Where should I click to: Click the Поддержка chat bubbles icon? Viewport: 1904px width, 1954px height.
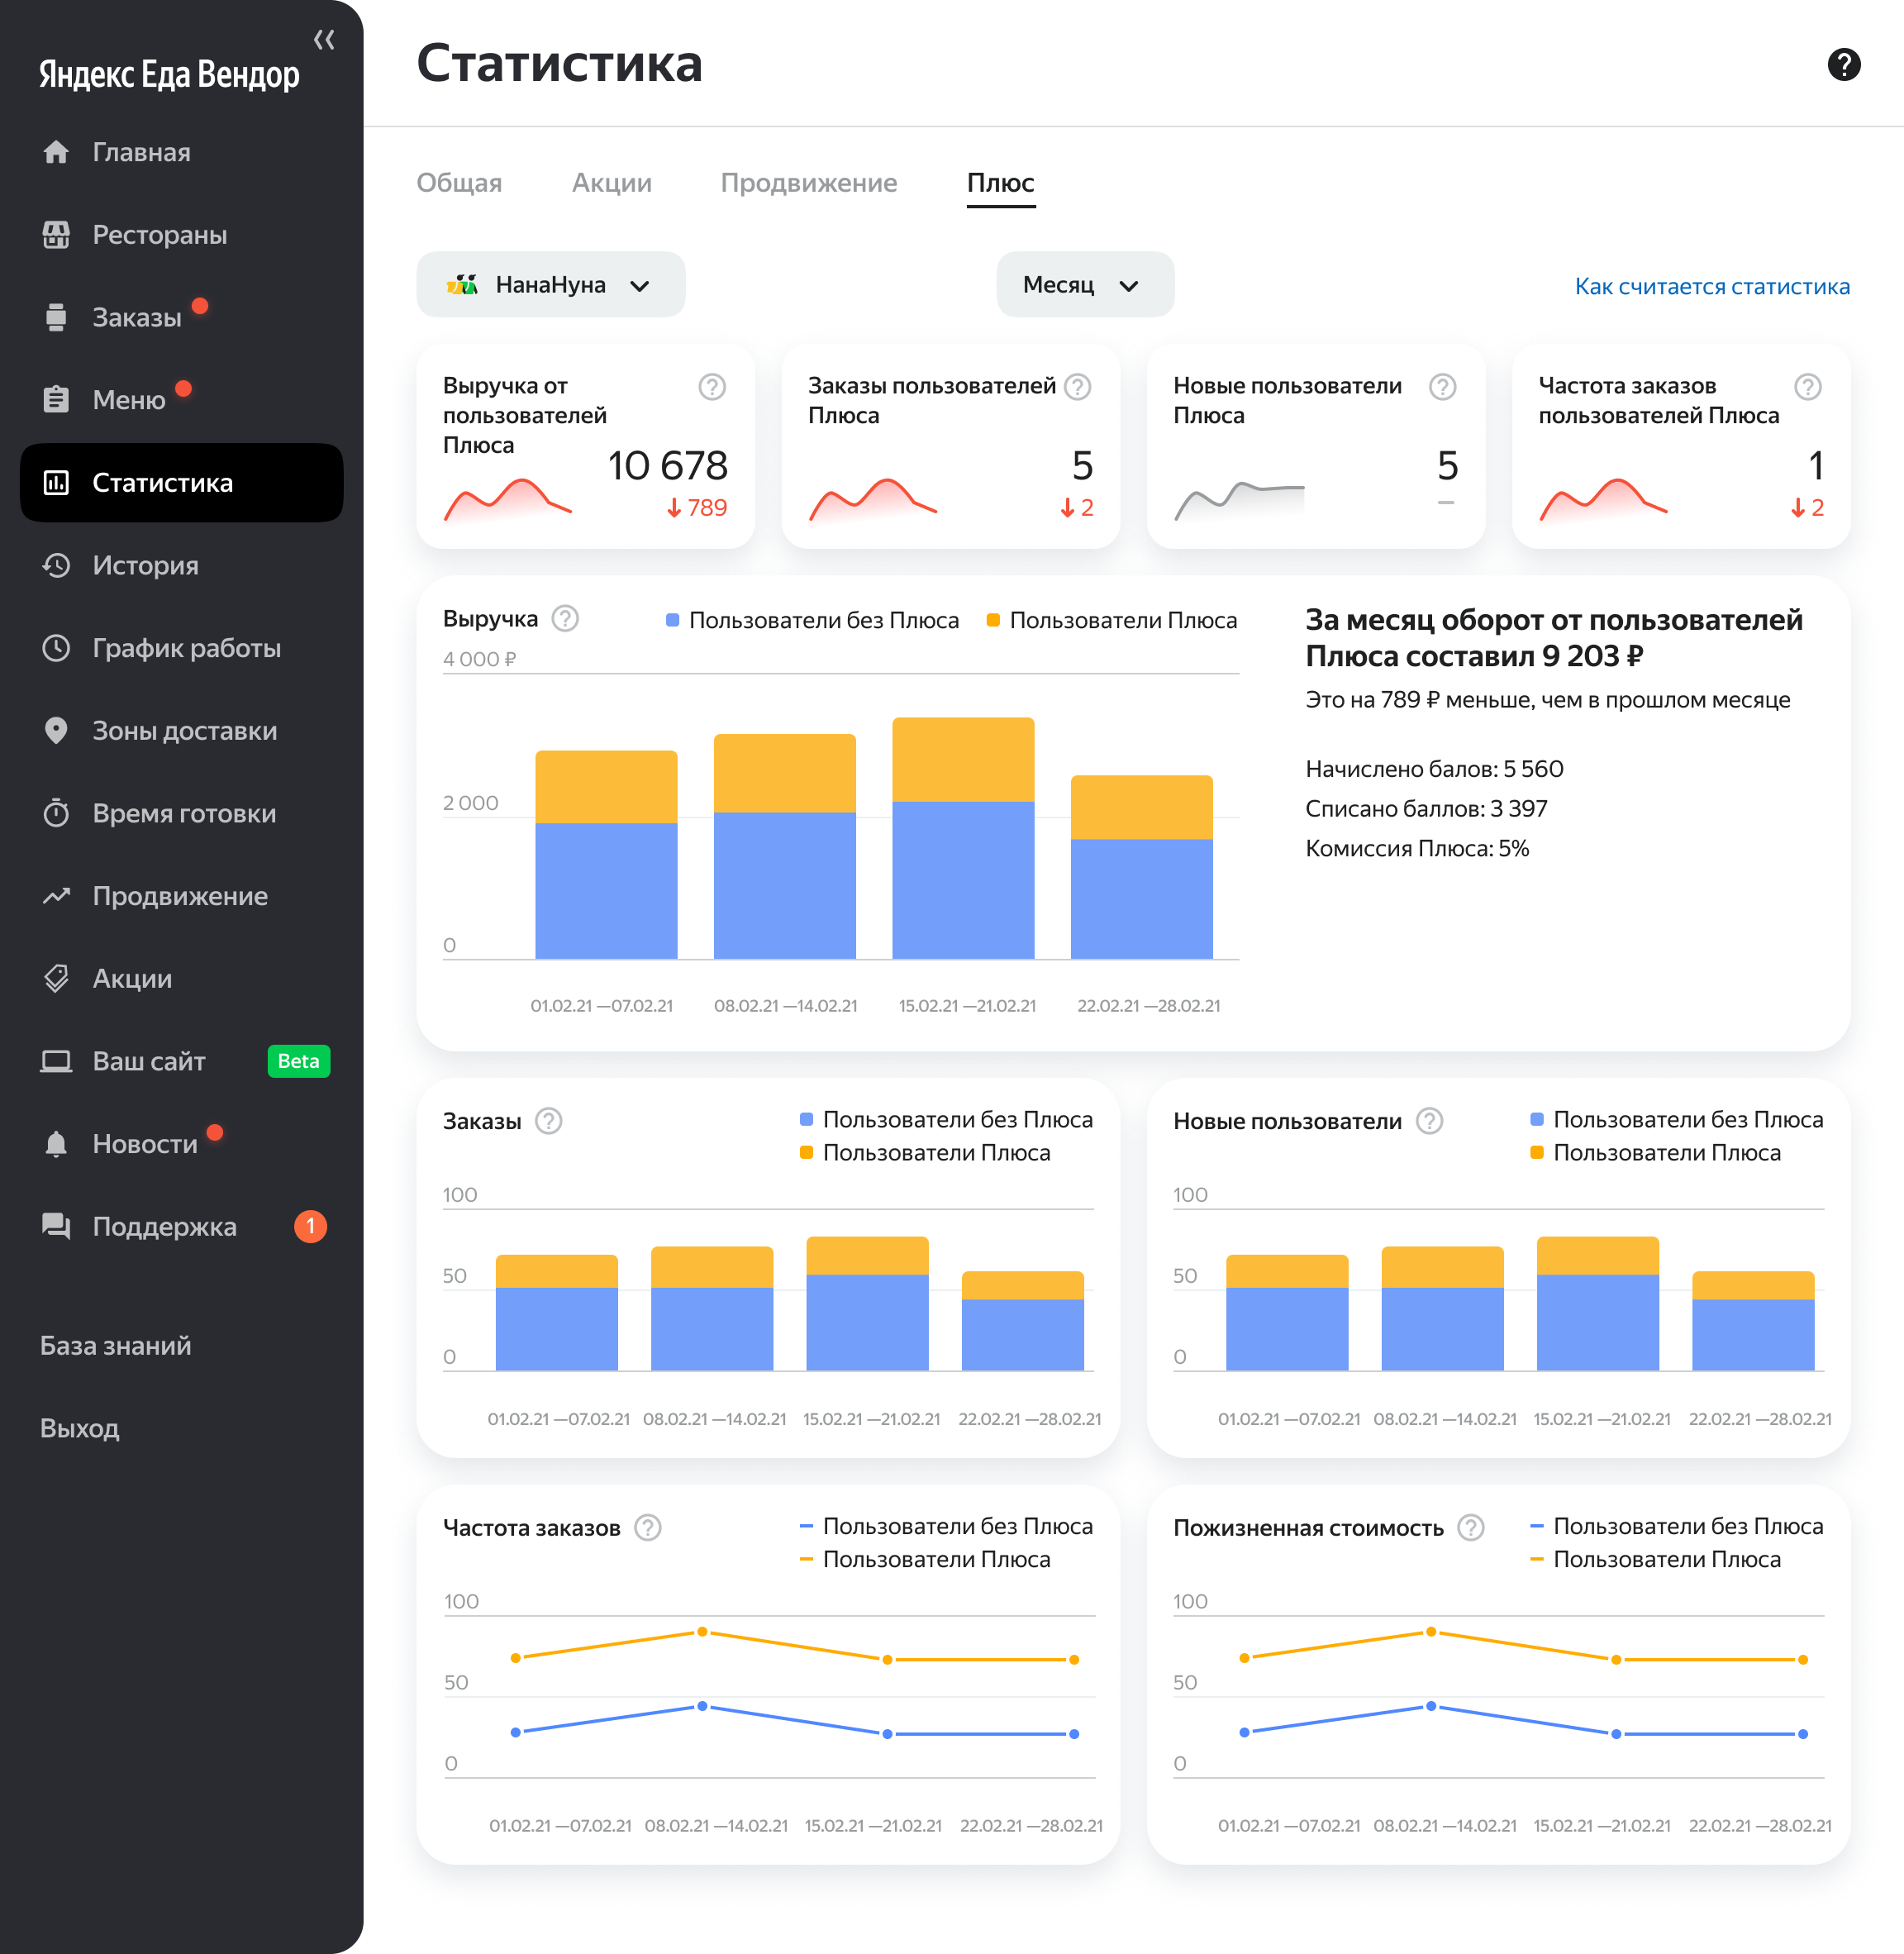click(x=56, y=1226)
